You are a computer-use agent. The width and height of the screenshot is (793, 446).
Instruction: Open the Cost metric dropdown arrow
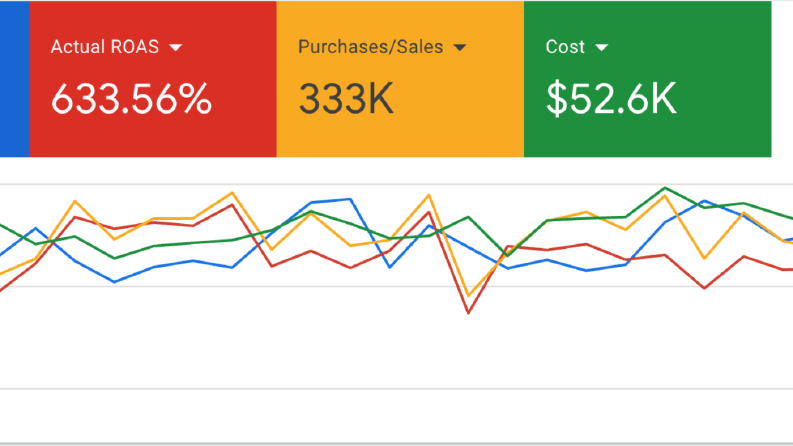[601, 48]
